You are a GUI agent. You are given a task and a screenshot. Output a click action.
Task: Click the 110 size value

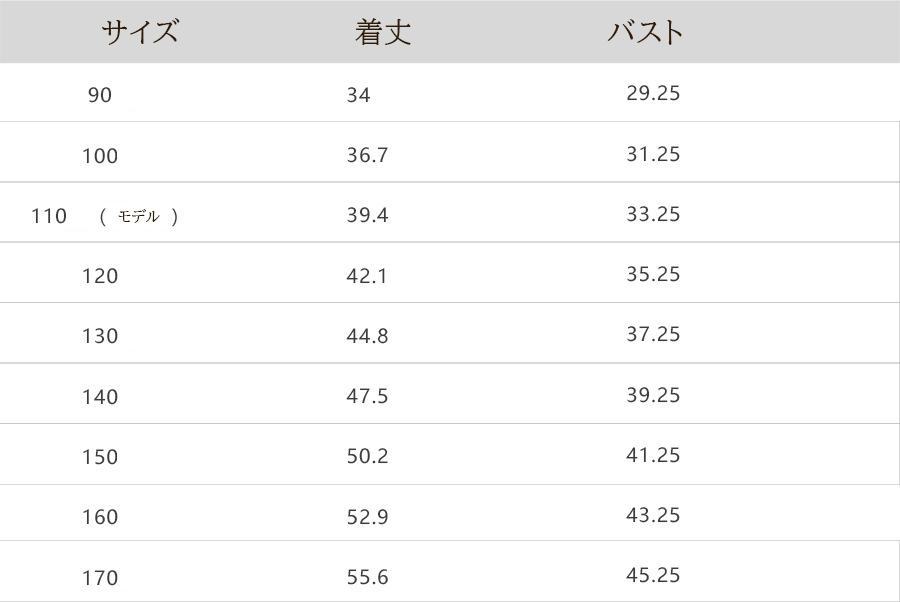[x=49, y=215]
